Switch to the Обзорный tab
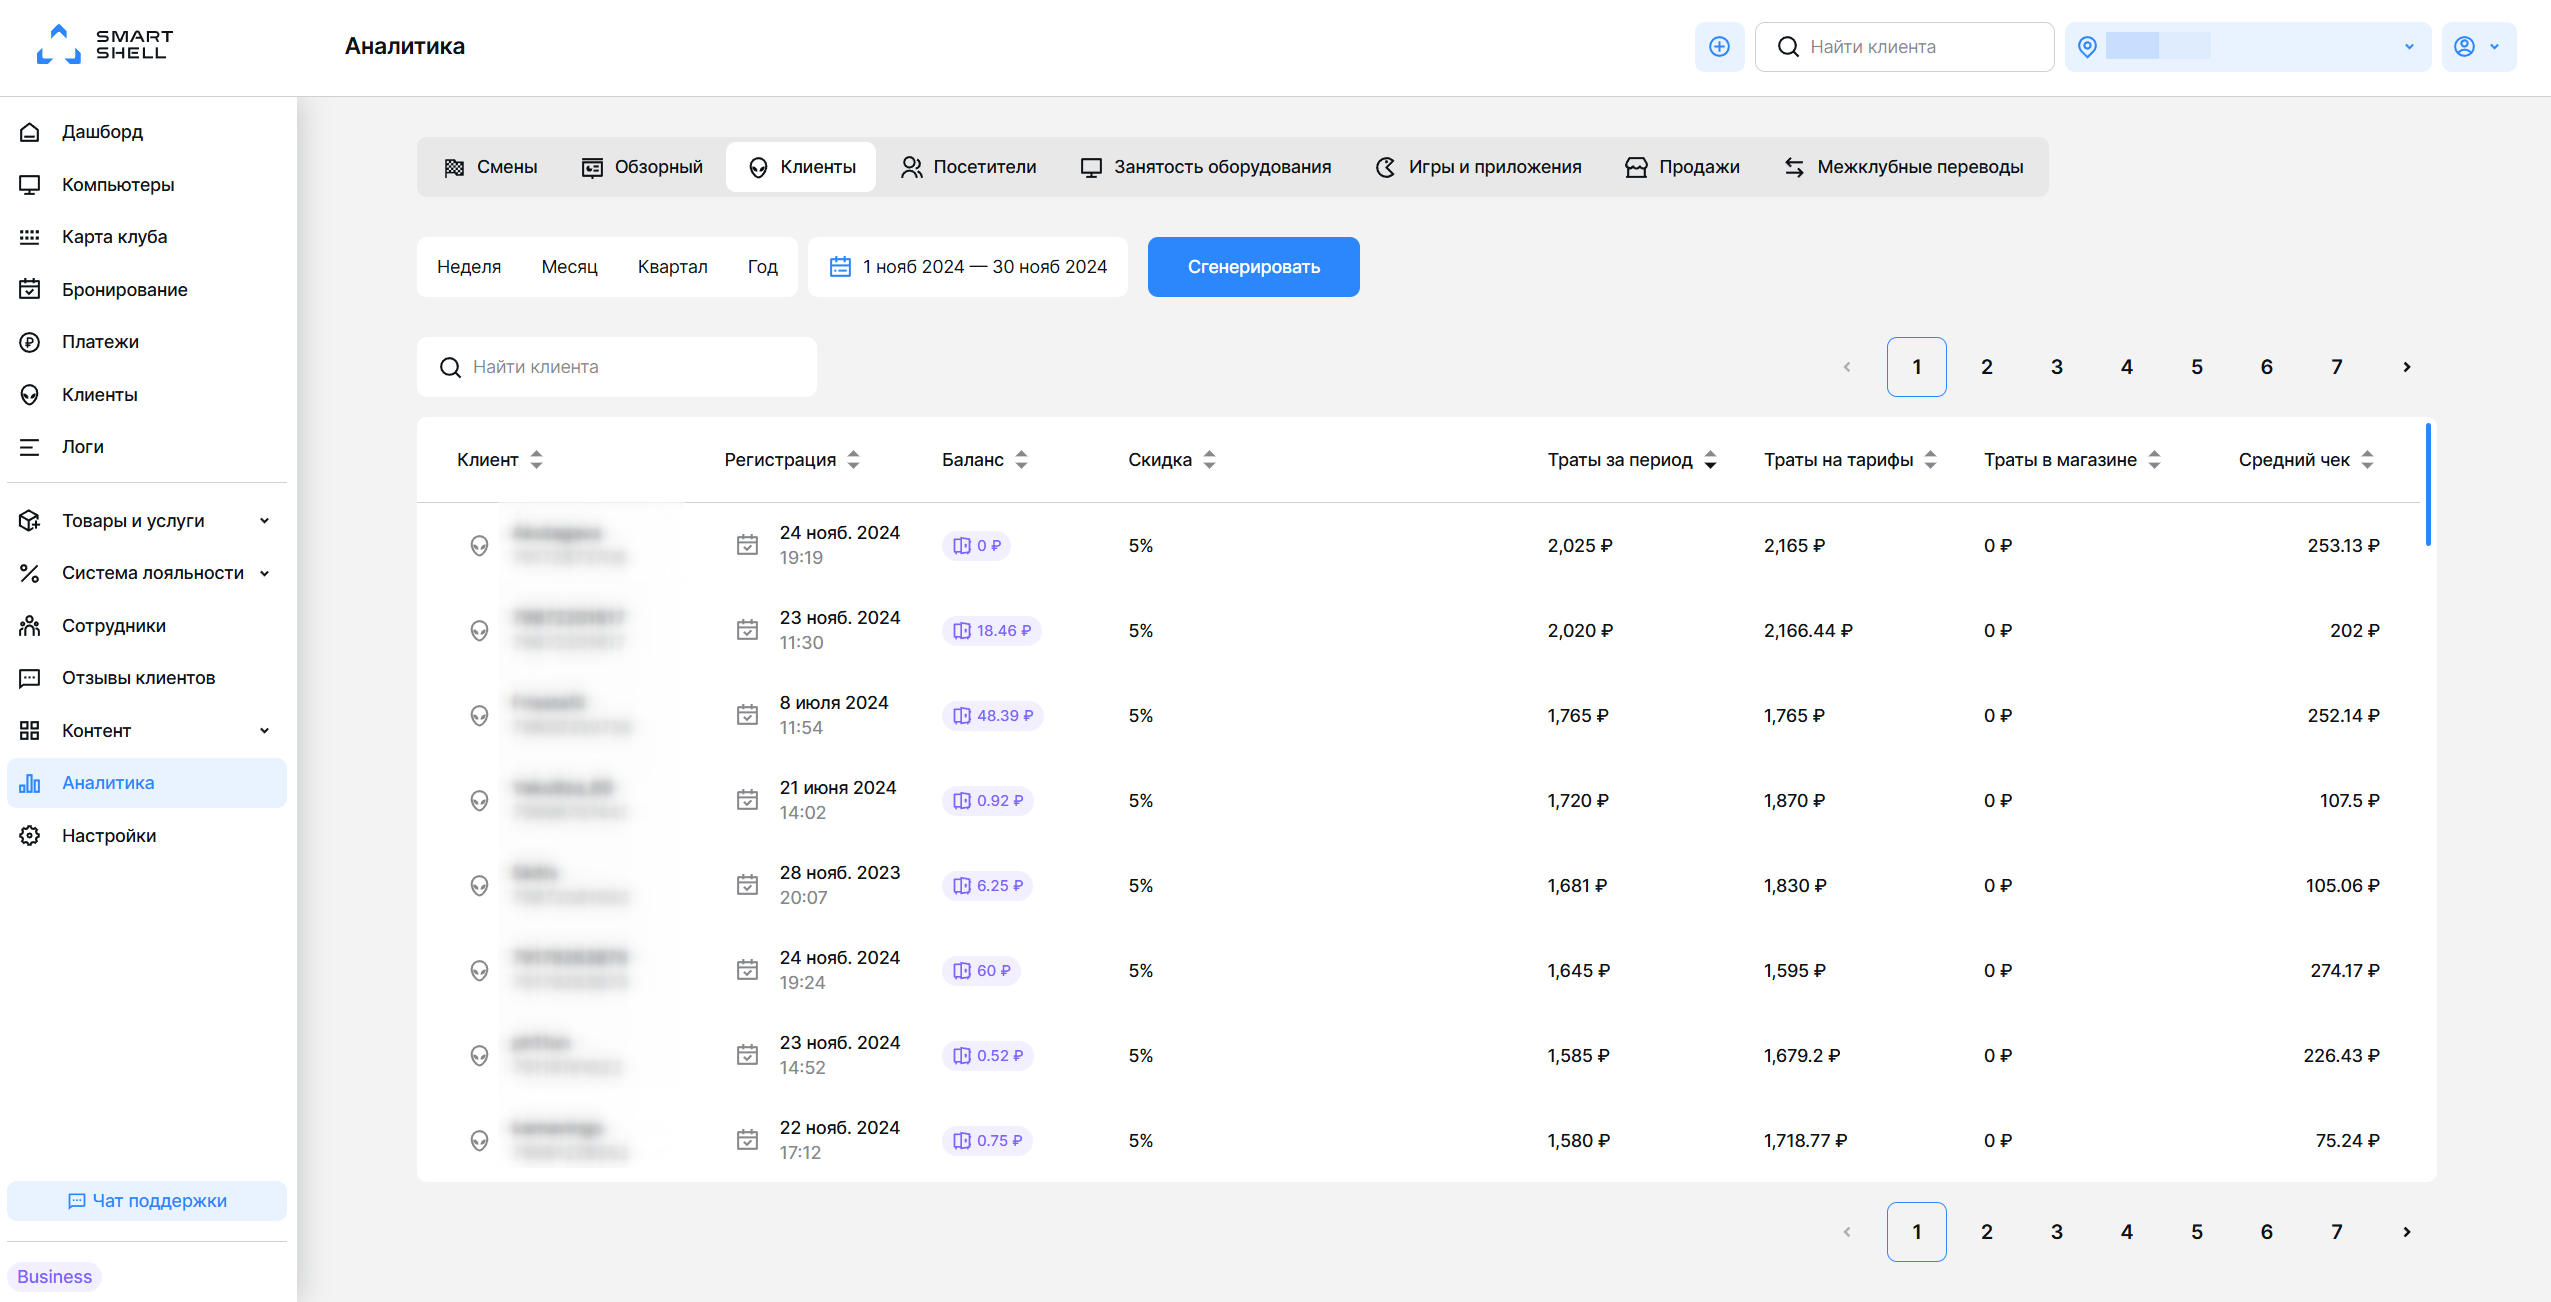This screenshot has height=1302, width=2551. (x=642, y=167)
